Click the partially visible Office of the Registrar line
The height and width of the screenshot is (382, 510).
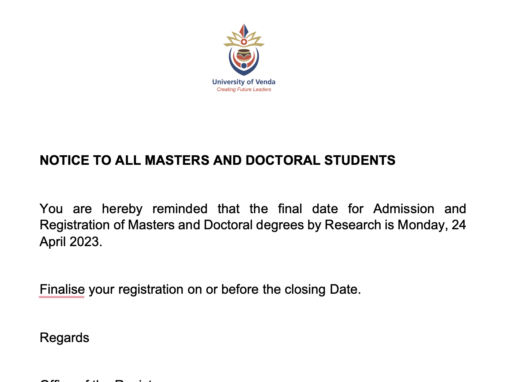[x=97, y=380]
